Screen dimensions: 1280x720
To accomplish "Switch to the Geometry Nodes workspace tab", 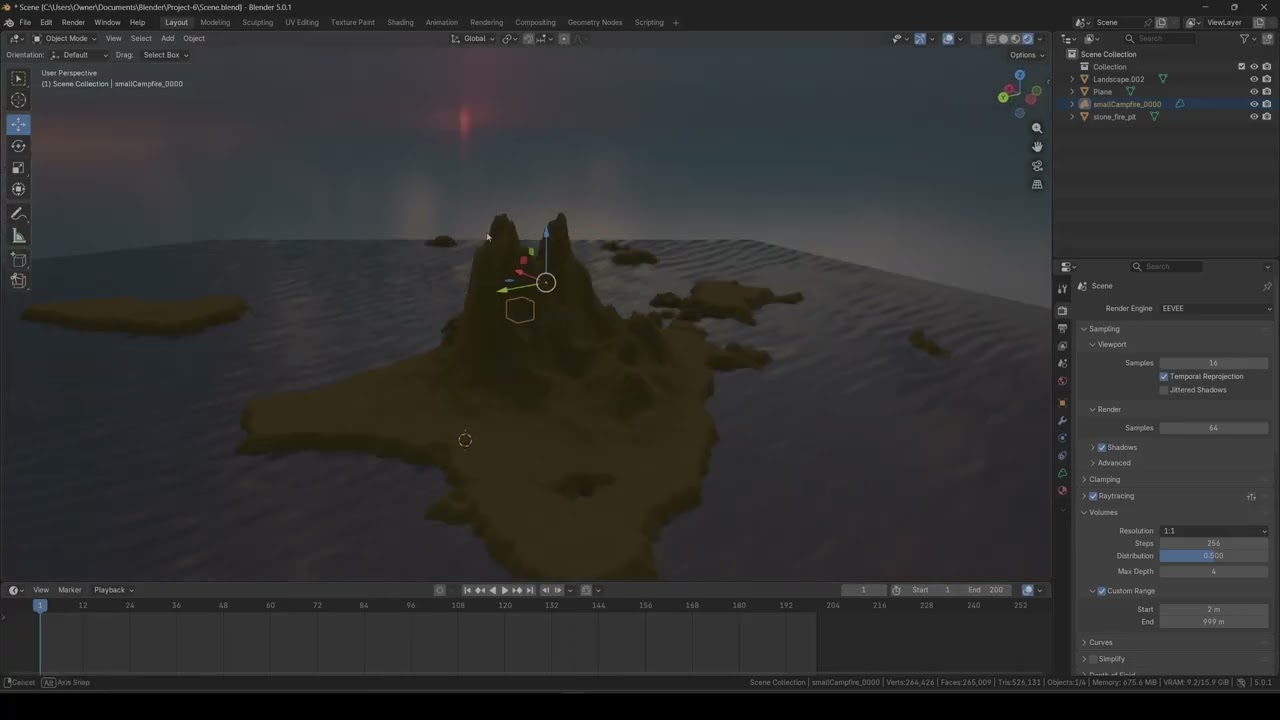I will tap(595, 22).
